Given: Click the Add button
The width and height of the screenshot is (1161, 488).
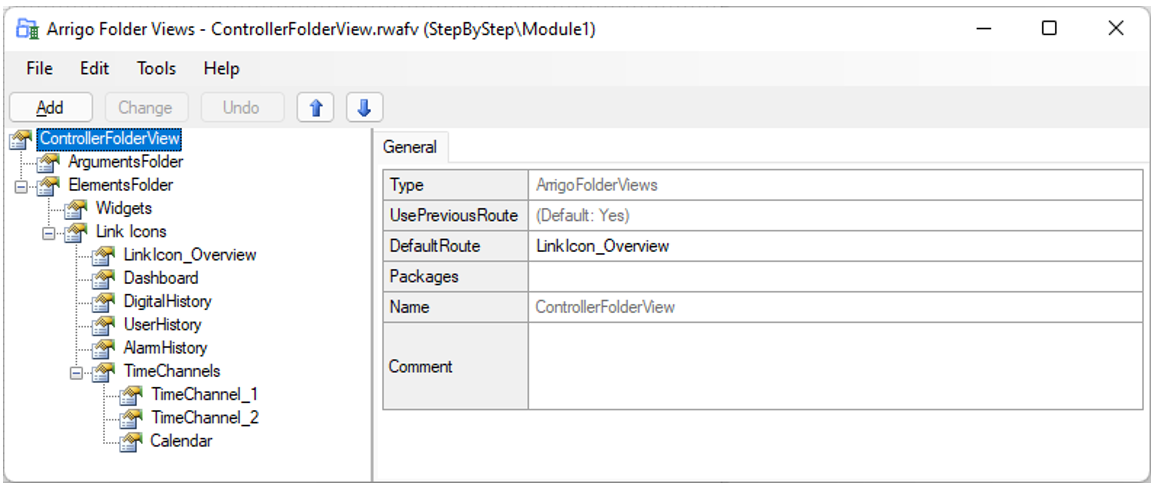Looking at the screenshot, I should tap(50, 107).
